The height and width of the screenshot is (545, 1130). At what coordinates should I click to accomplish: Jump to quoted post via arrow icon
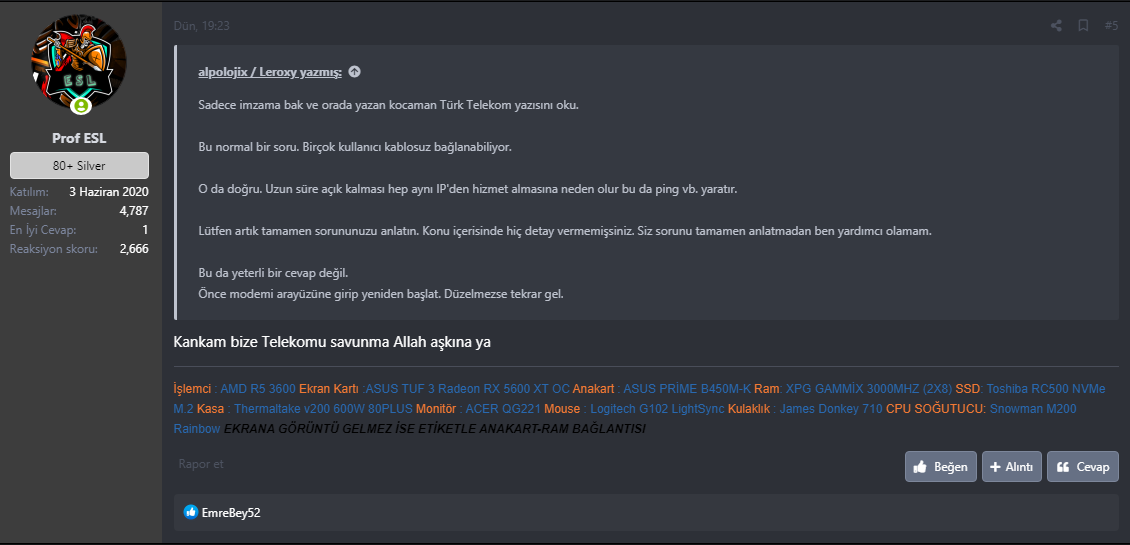tap(354, 72)
